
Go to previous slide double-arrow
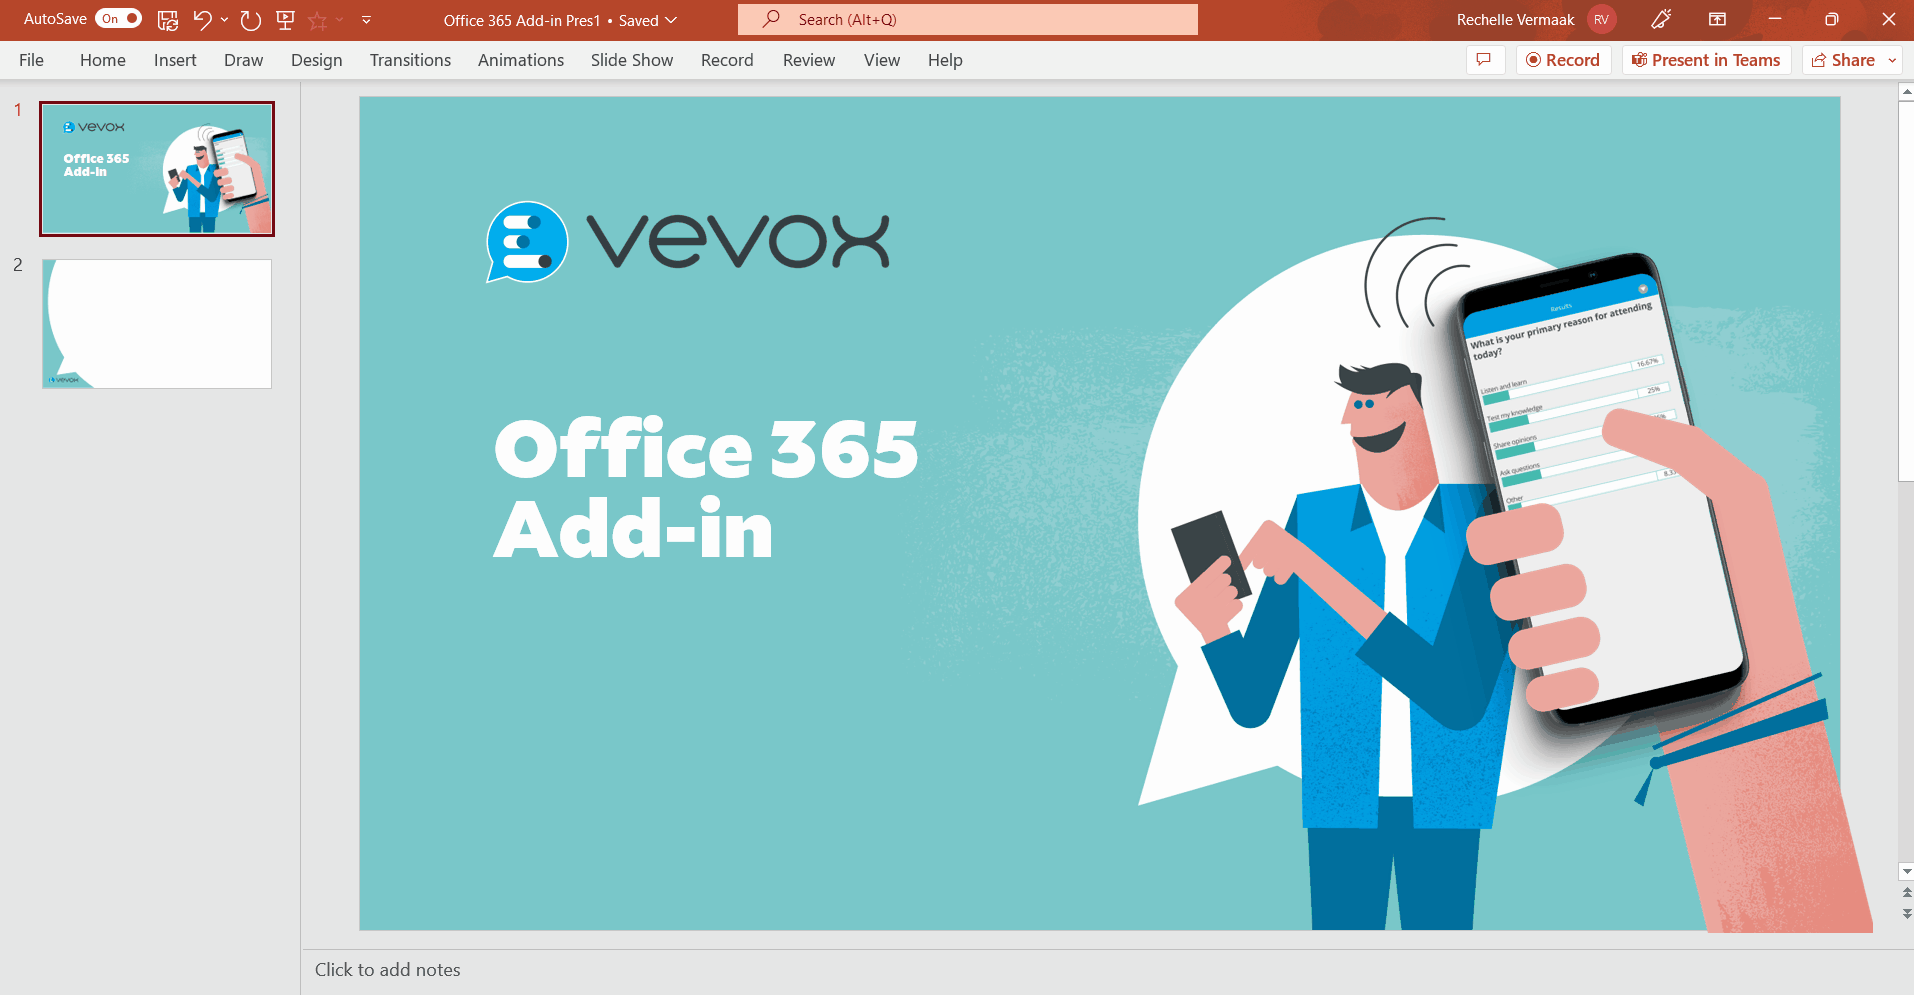(x=1906, y=892)
